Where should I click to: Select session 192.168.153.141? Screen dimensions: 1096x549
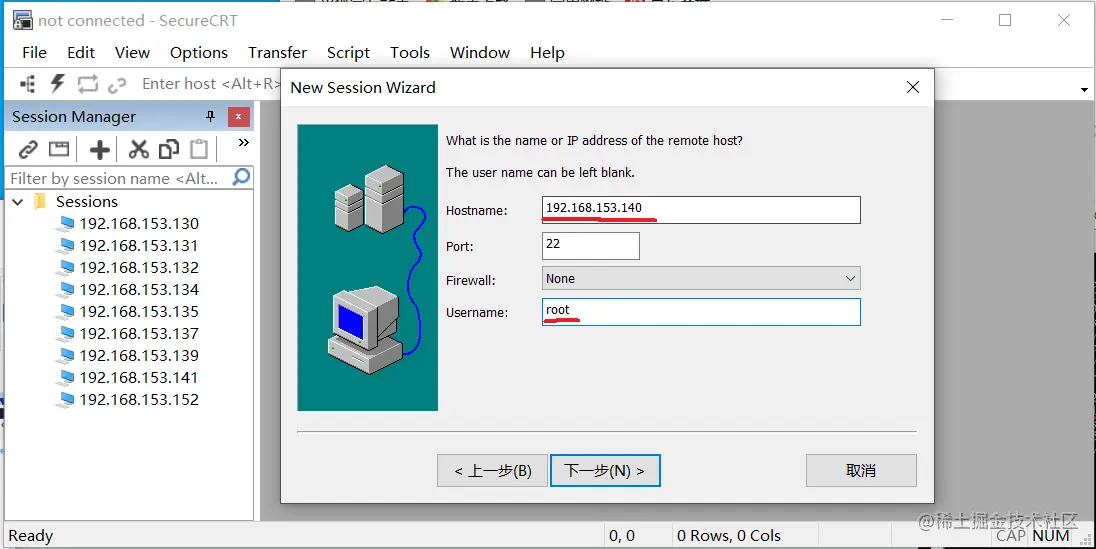click(x=139, y=378)
